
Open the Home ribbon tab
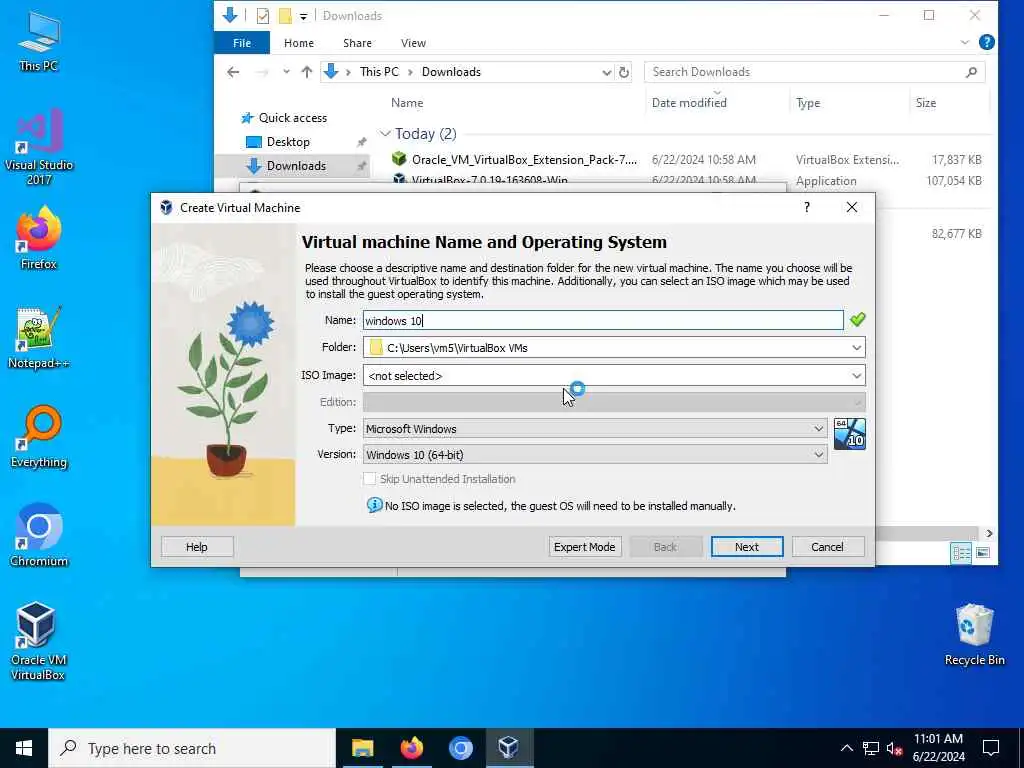(x=298, y=42)
